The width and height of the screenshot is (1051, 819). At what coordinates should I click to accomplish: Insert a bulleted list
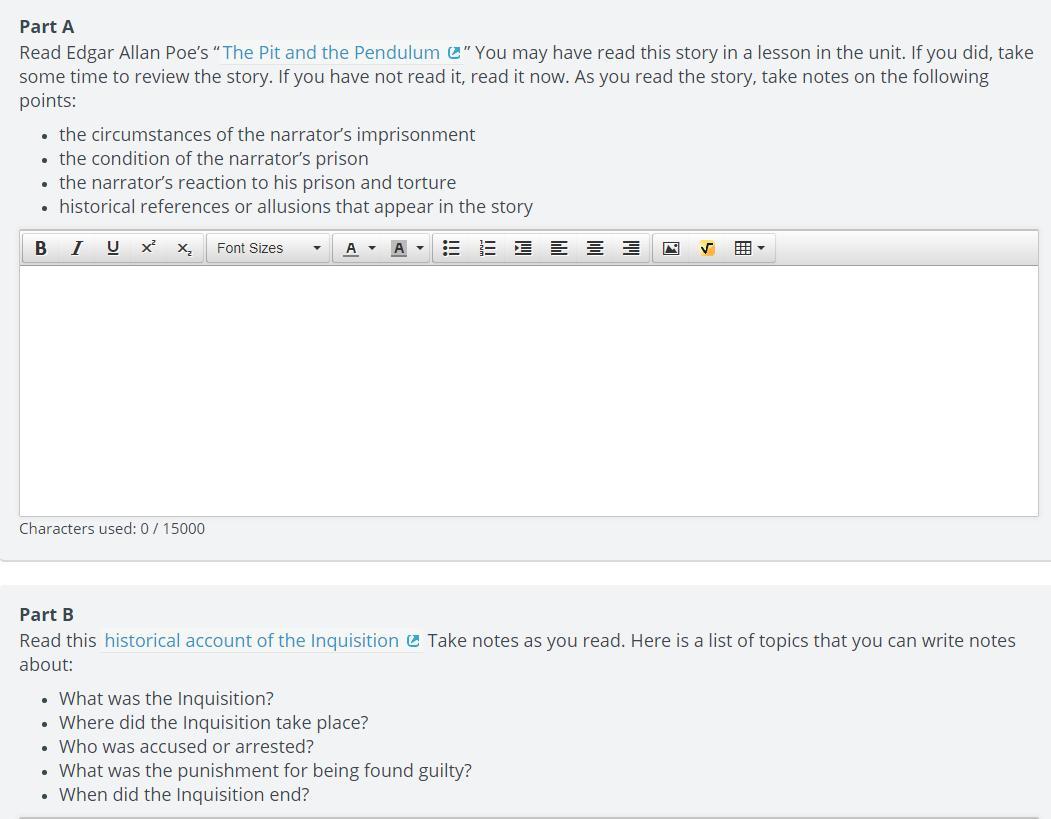coord(451,248)
